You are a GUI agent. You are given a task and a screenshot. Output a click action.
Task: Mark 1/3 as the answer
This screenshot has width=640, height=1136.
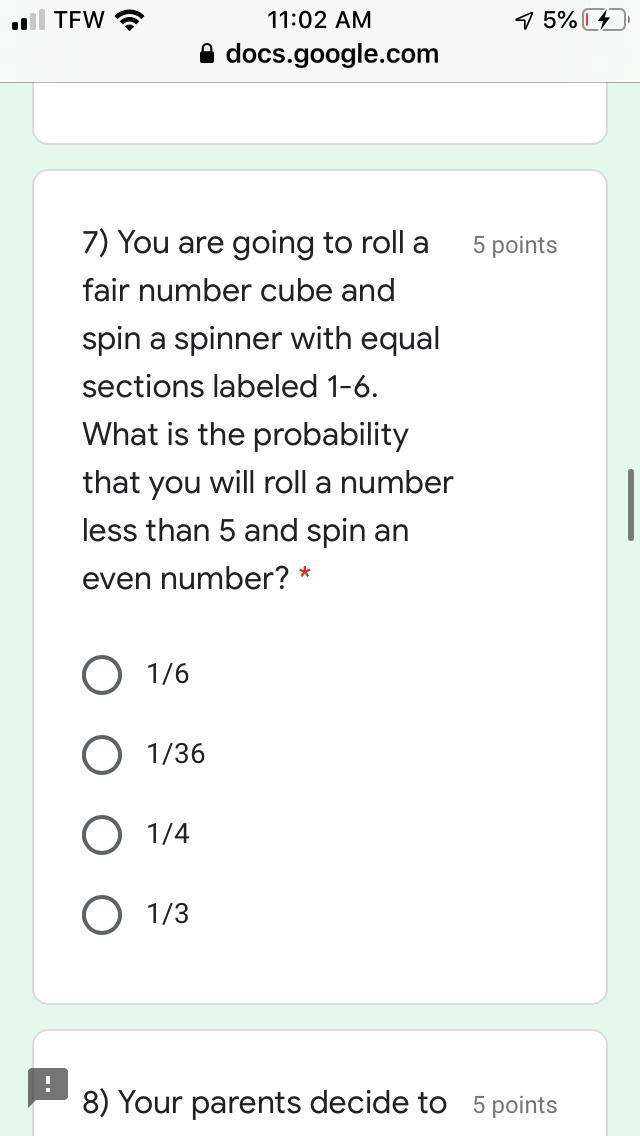point(102,914)
